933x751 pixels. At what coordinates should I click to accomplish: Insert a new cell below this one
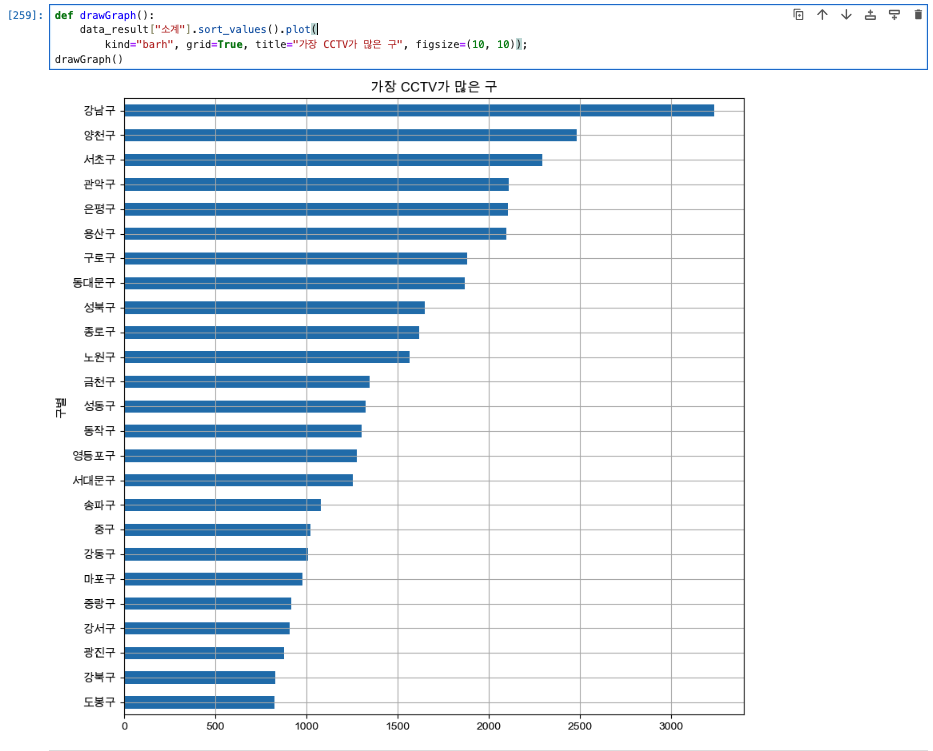coord(894,15)
